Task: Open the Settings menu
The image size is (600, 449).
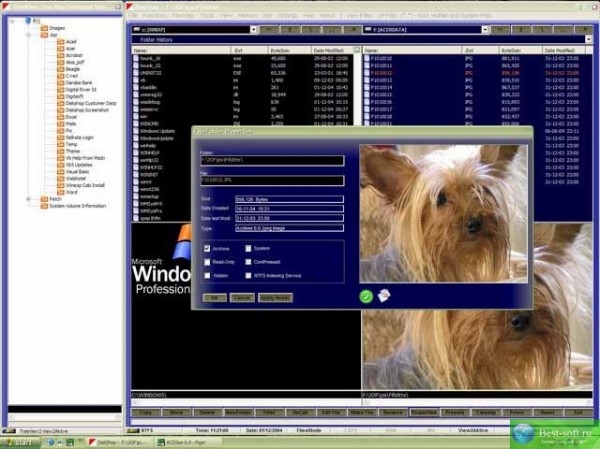Action: (x=287, y=15)
